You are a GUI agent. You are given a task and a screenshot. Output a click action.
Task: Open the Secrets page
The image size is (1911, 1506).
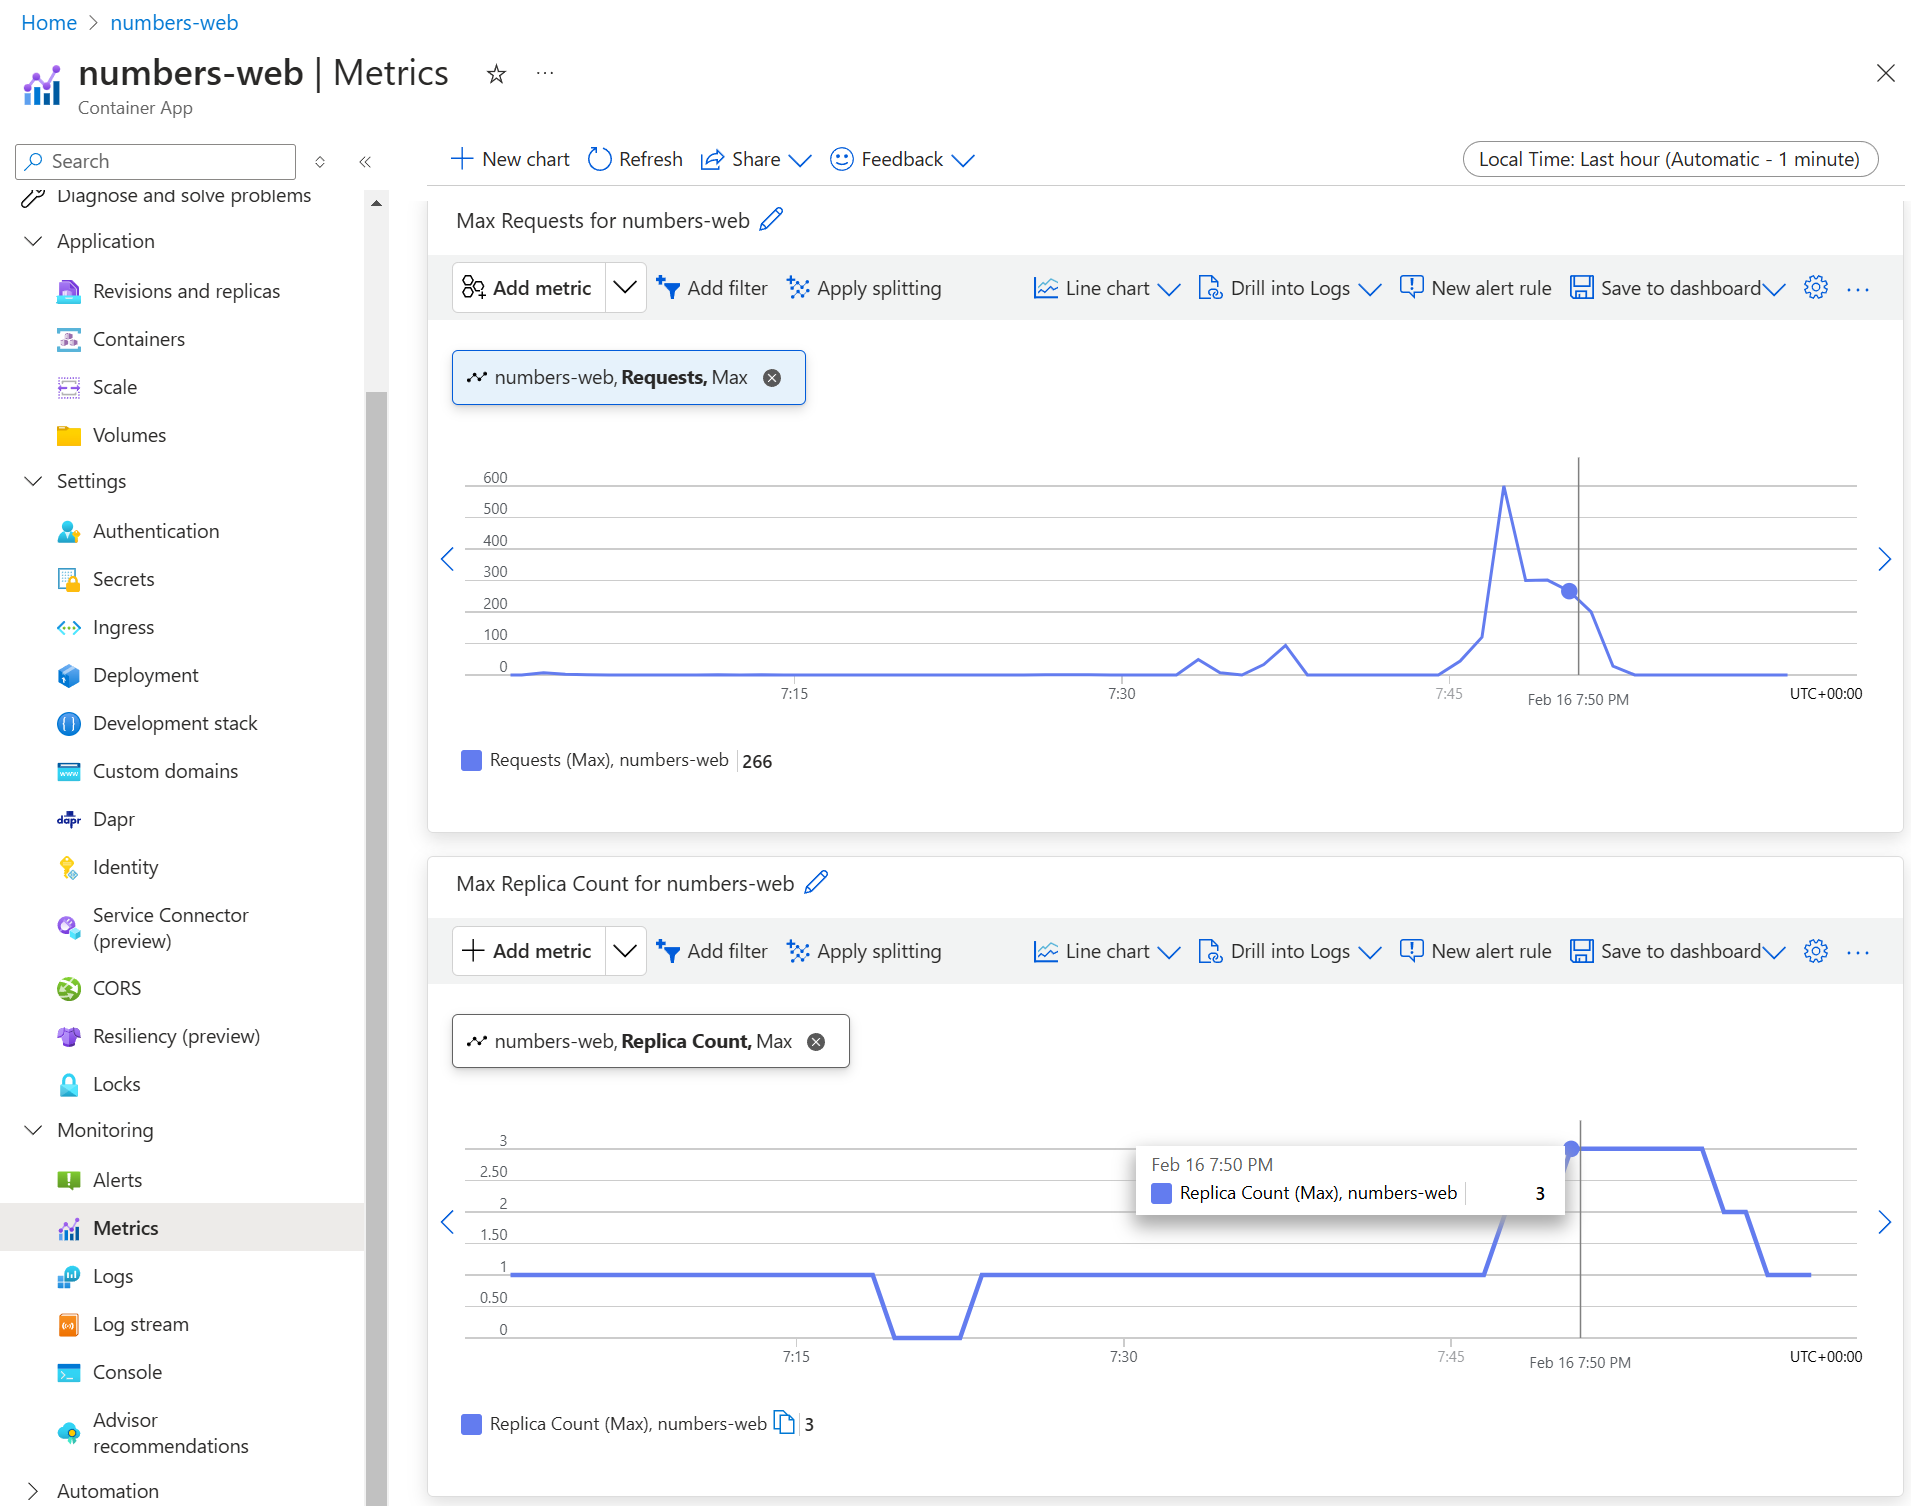[x=123, y=579]
